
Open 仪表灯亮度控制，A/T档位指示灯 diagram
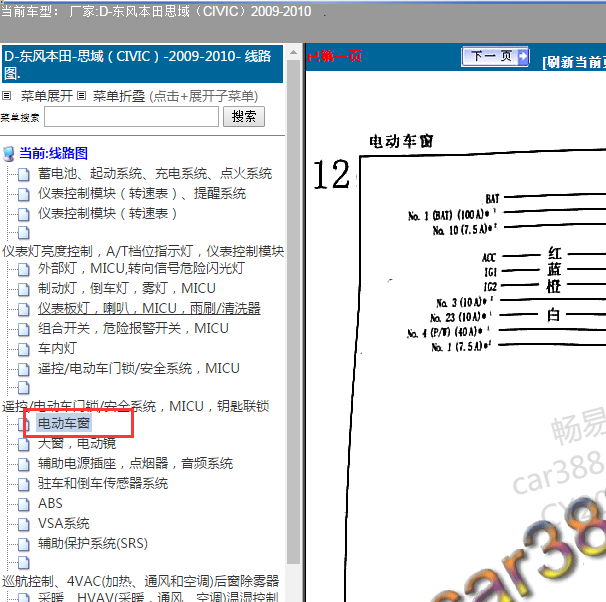coord(143,252)
